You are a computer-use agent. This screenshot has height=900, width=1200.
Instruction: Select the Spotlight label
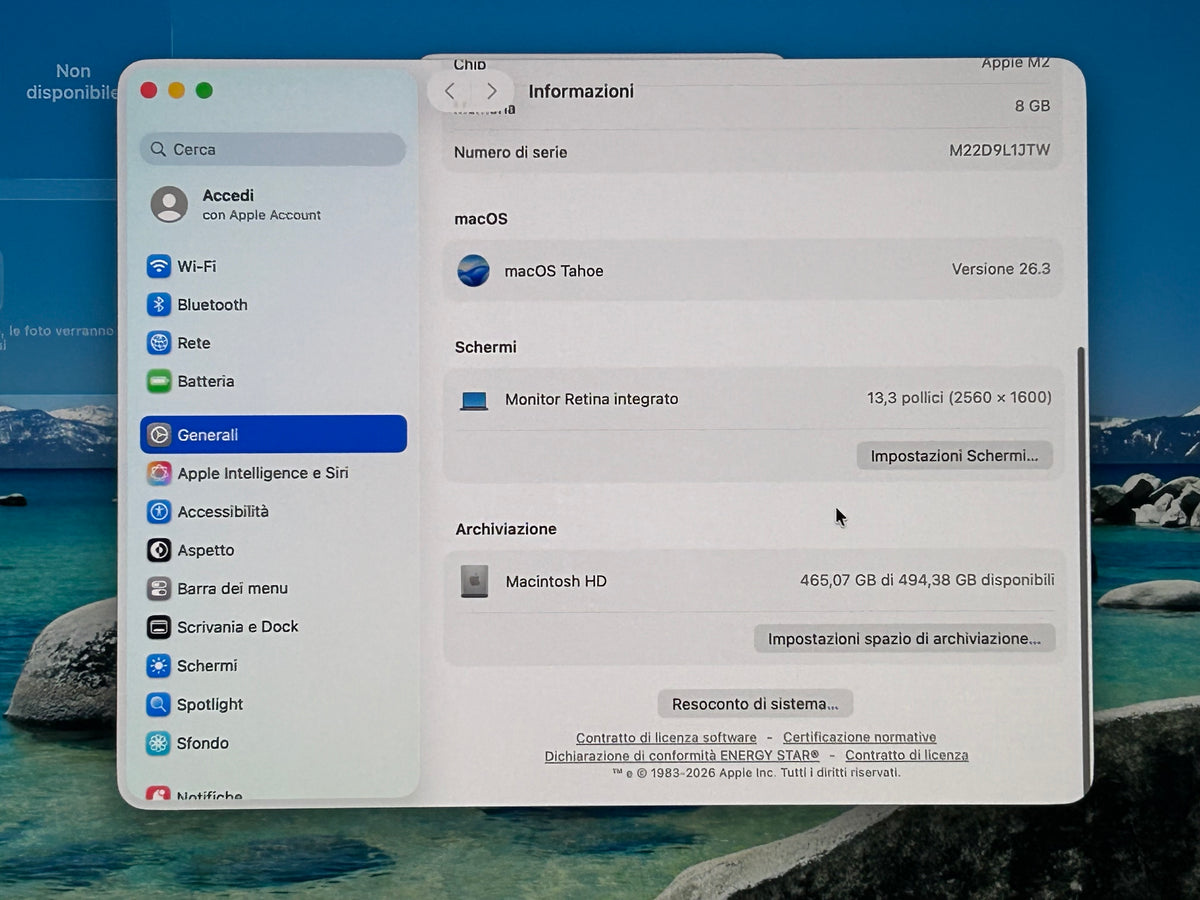point(210,704)
